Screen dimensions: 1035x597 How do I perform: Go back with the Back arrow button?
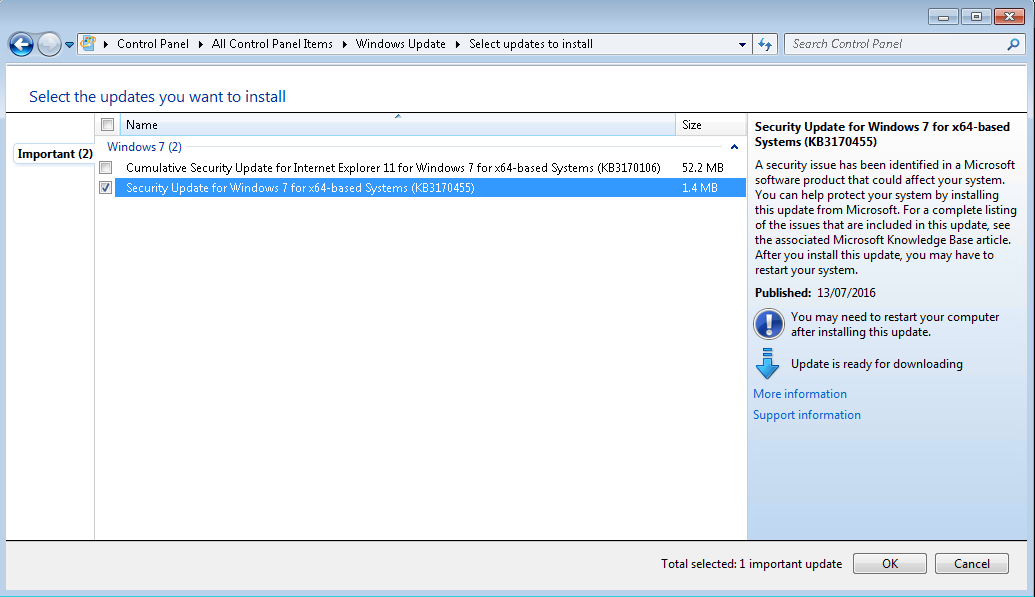[x=21, y=44]
